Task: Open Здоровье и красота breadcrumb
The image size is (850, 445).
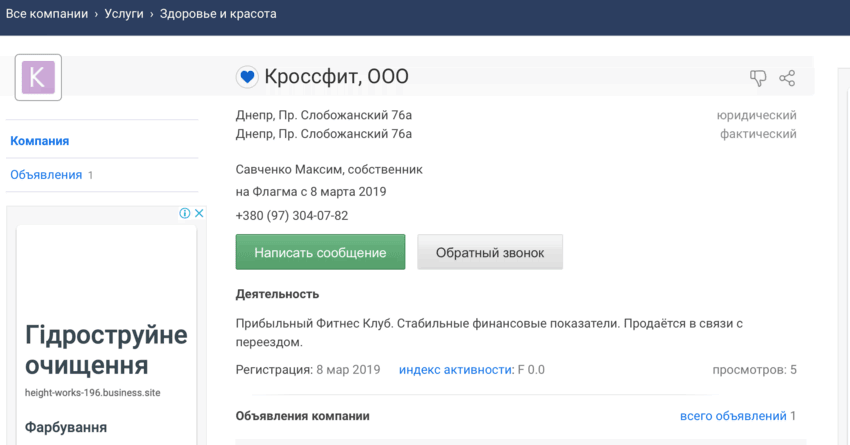Action: click(x=218, y=14)
